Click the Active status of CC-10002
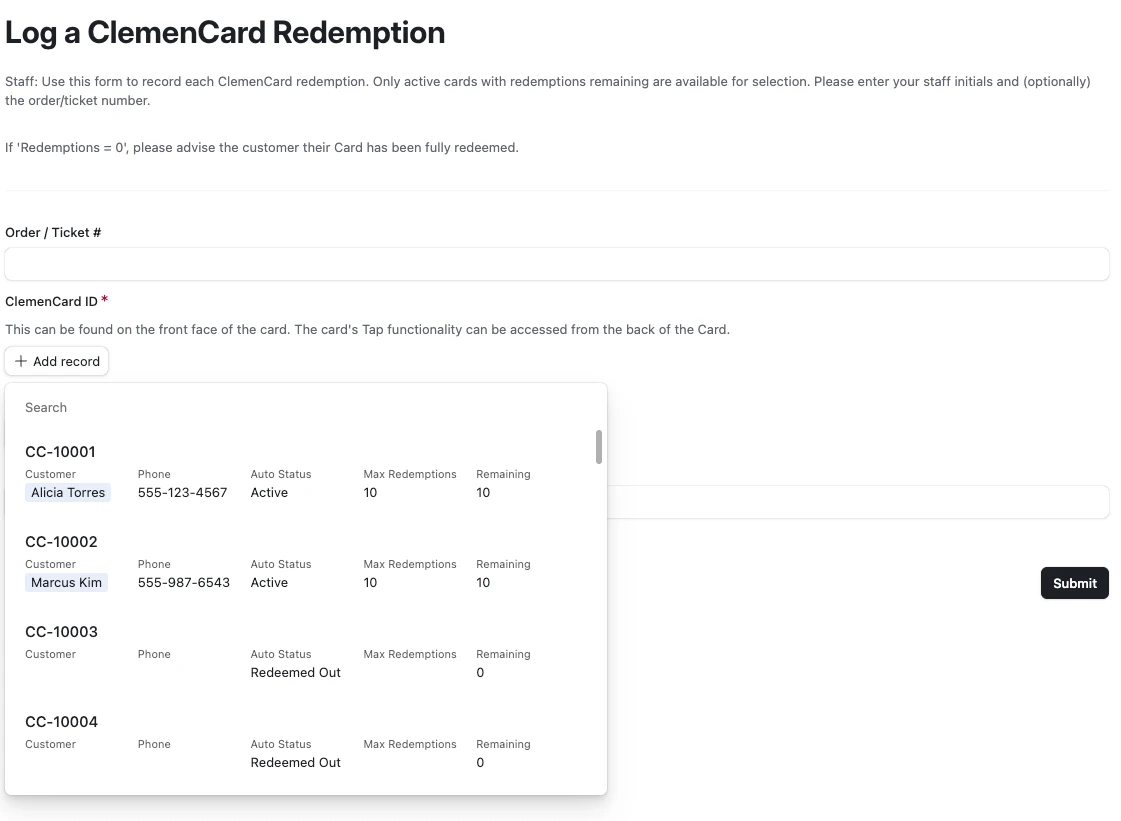 [269, 582]
